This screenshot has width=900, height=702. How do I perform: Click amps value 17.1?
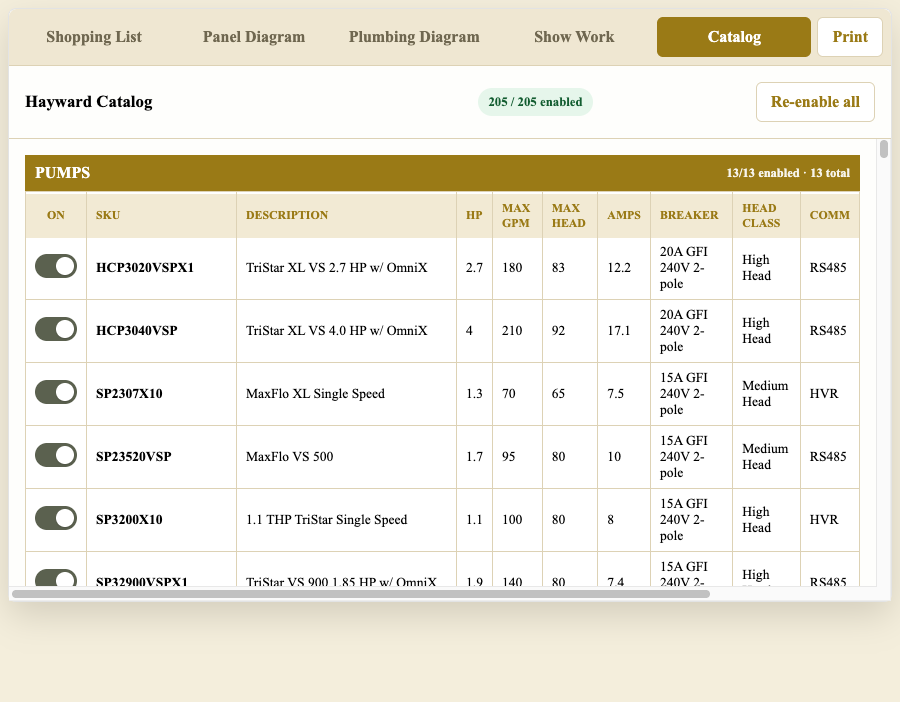[619, 331]
